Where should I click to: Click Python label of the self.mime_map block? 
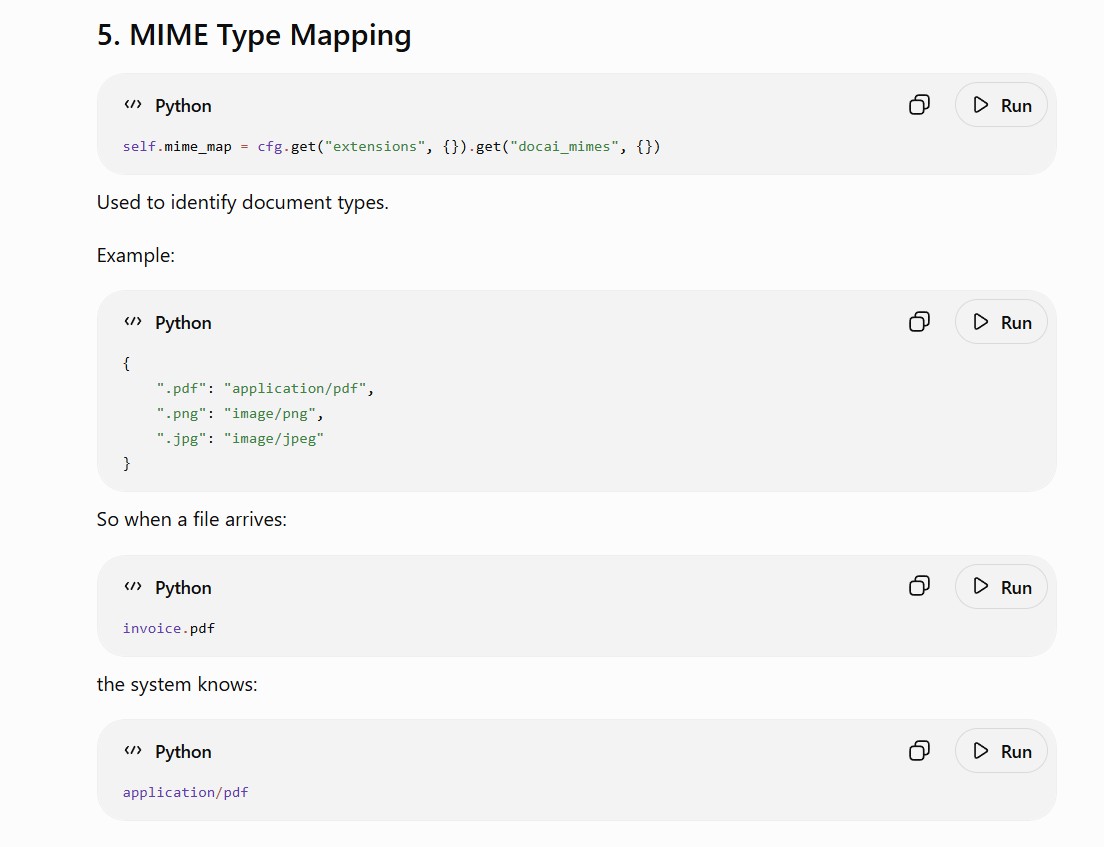coord(183,106)
